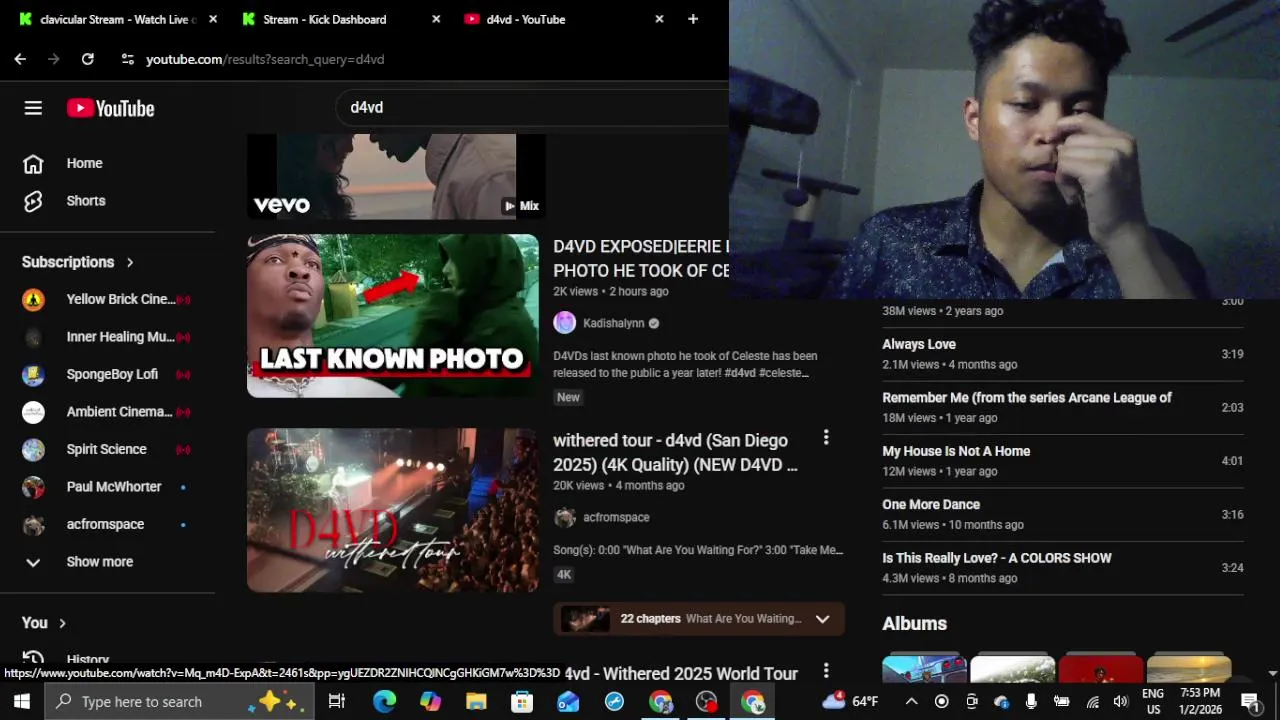Open Microsoft Store from taskbar
This screenshot has height=720, width=1280.
522,702
